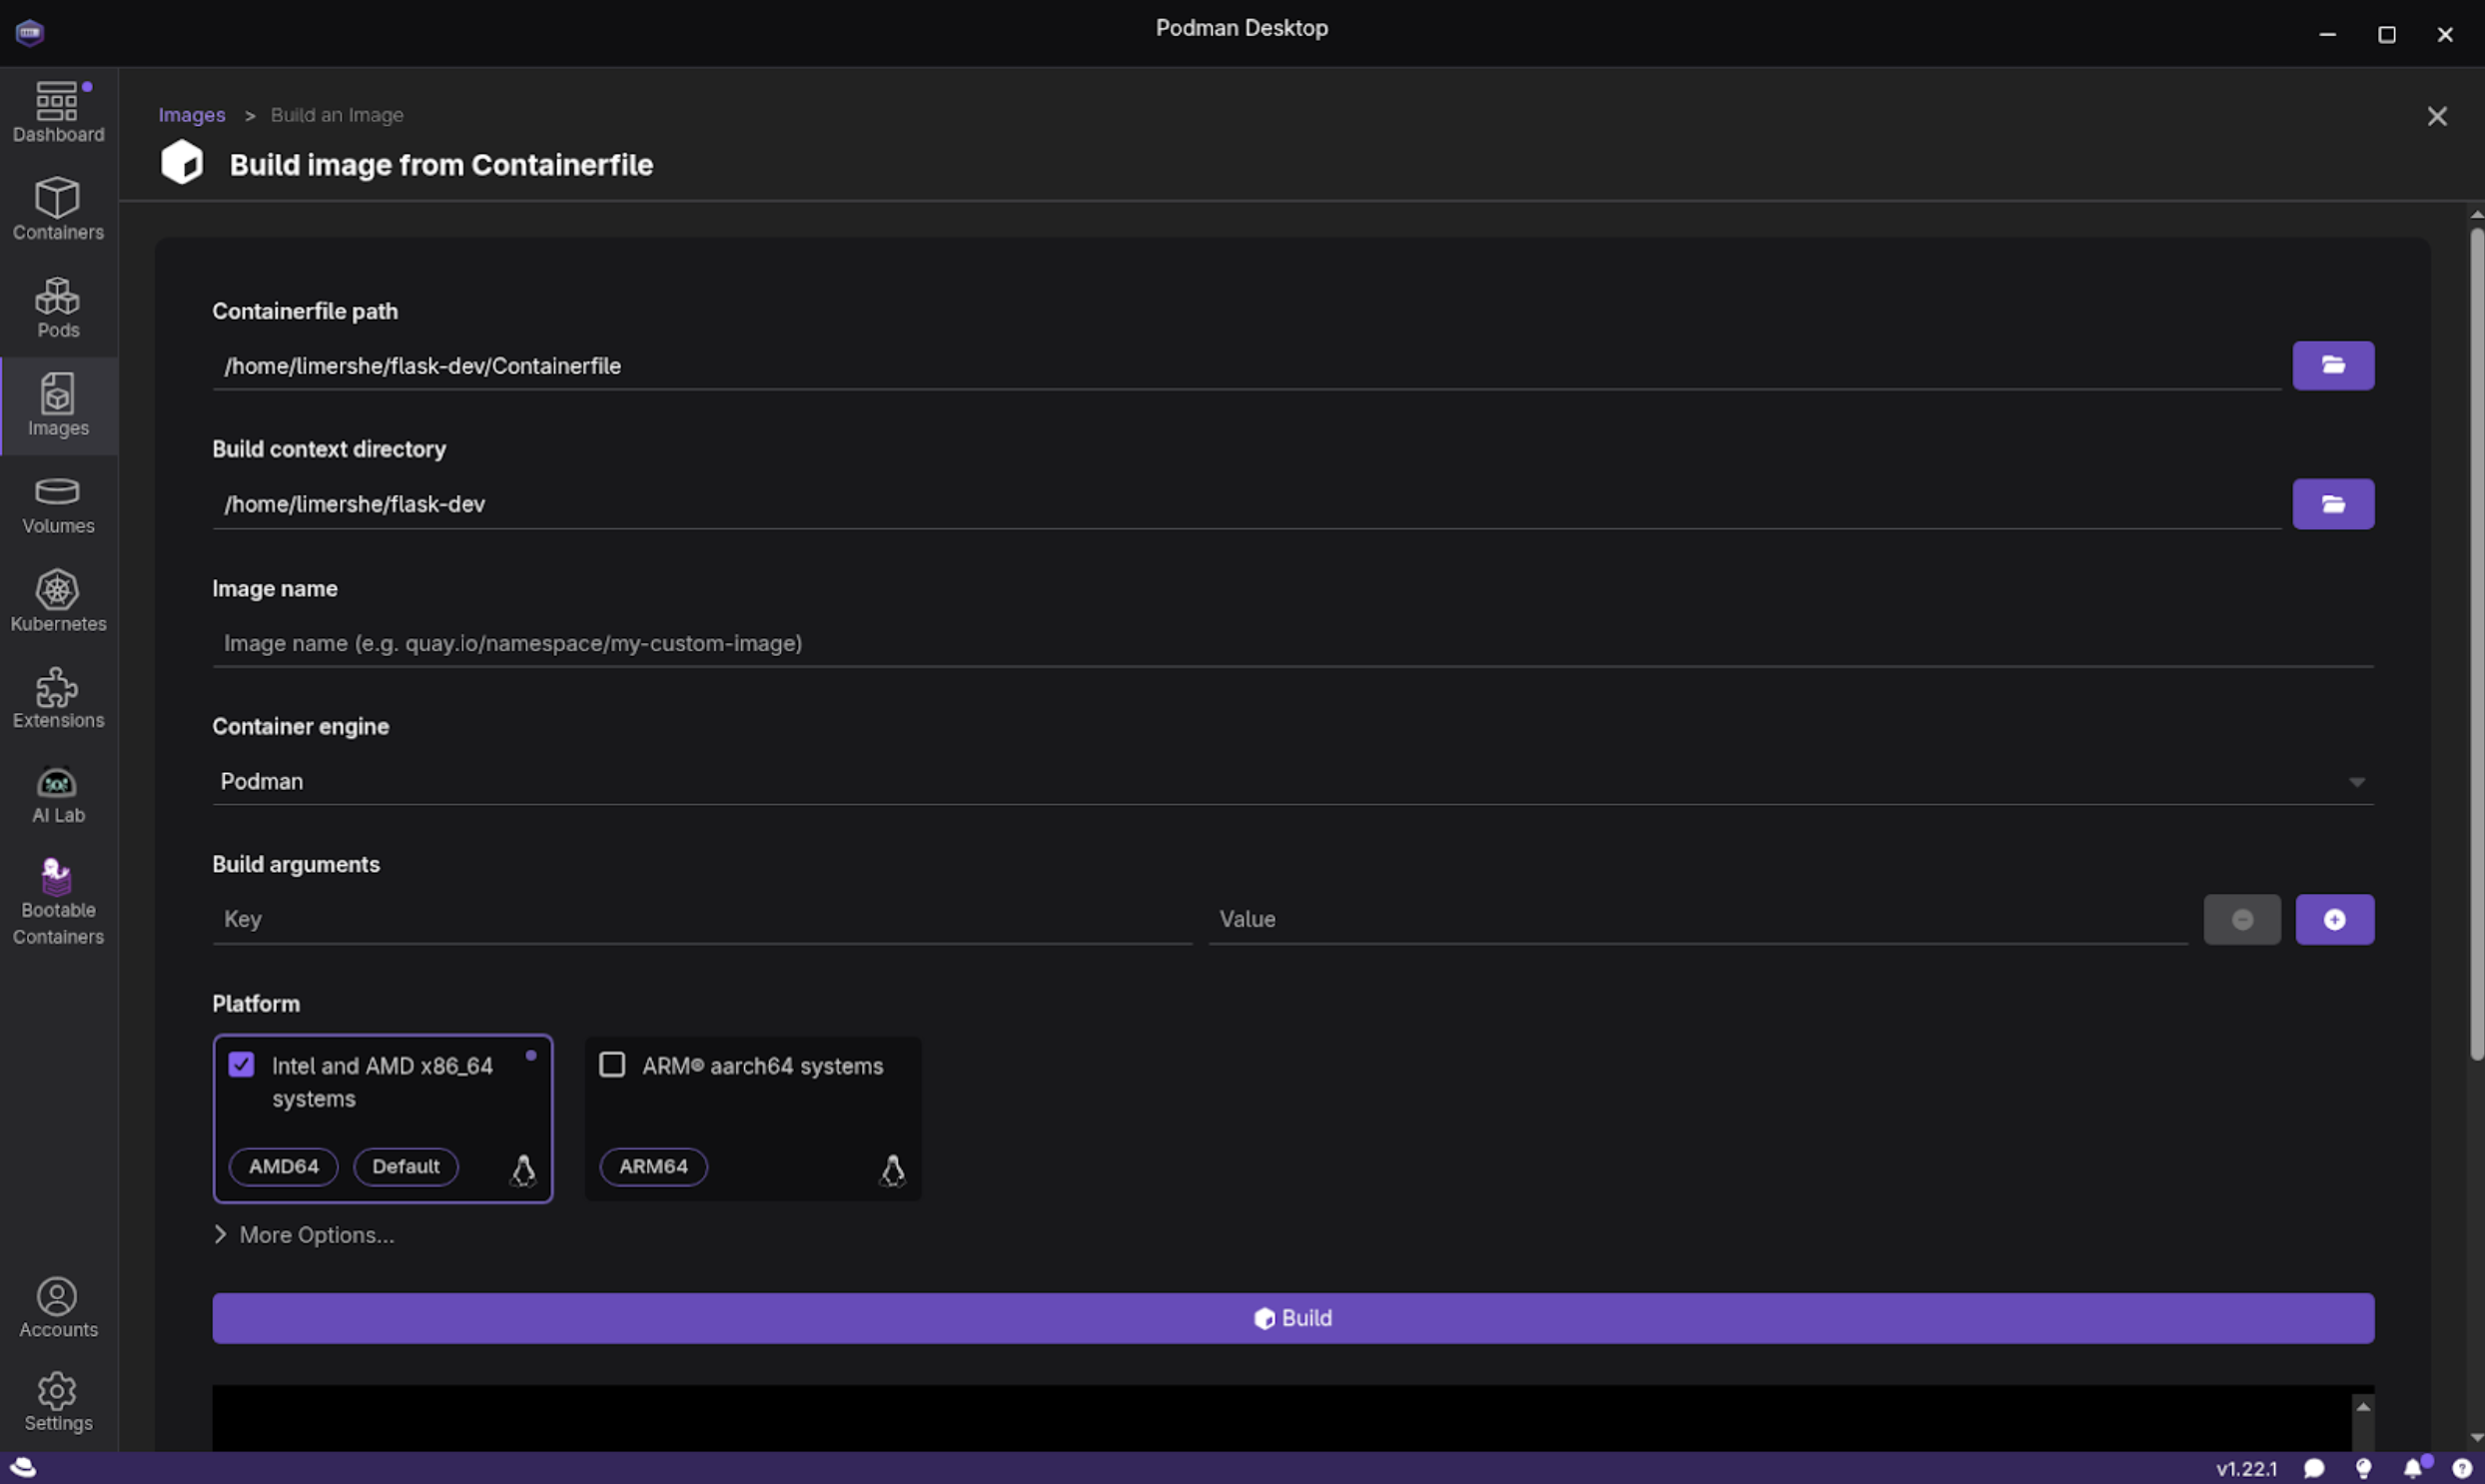Image resolution: width=2485 pixels, height=1484 pixels.
Task: Click the notifications bell in status bar
Action: 2412,1468
